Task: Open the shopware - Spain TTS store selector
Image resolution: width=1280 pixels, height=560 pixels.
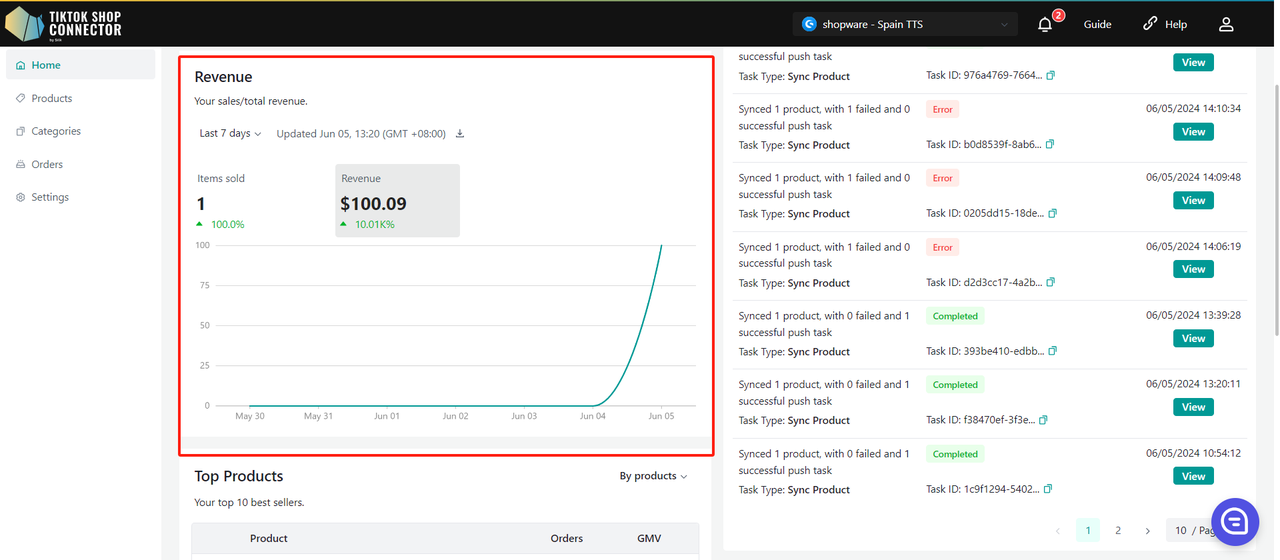Action: point(905,24)
